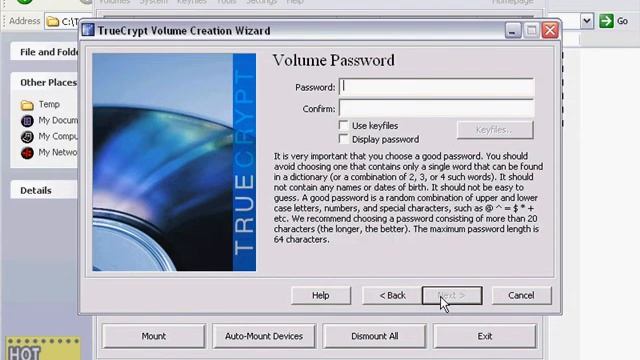The image size is (640, 360).
Task: Open My Documents icon in Other Places
Action: 27,121
